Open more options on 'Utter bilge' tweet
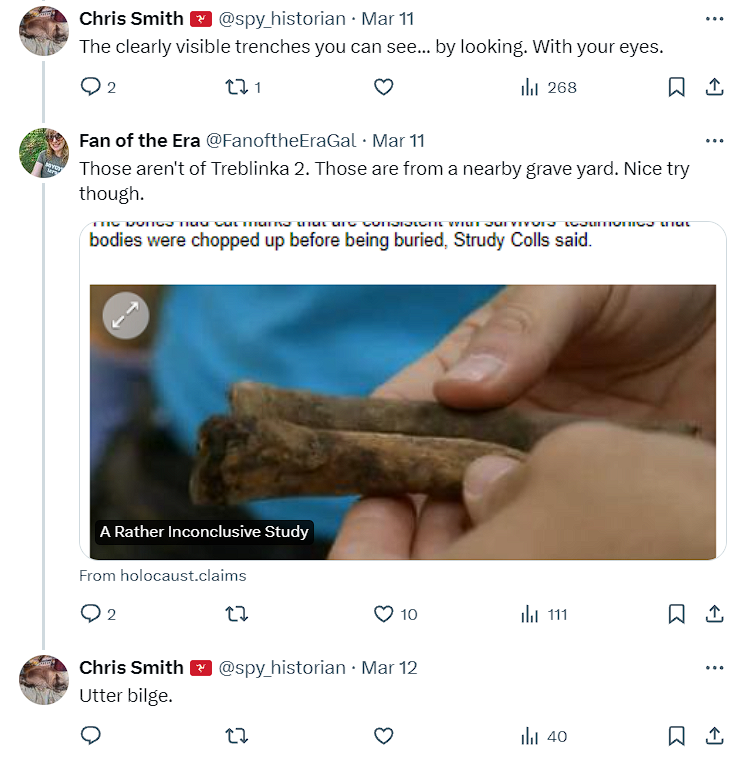 click(714, 668)
